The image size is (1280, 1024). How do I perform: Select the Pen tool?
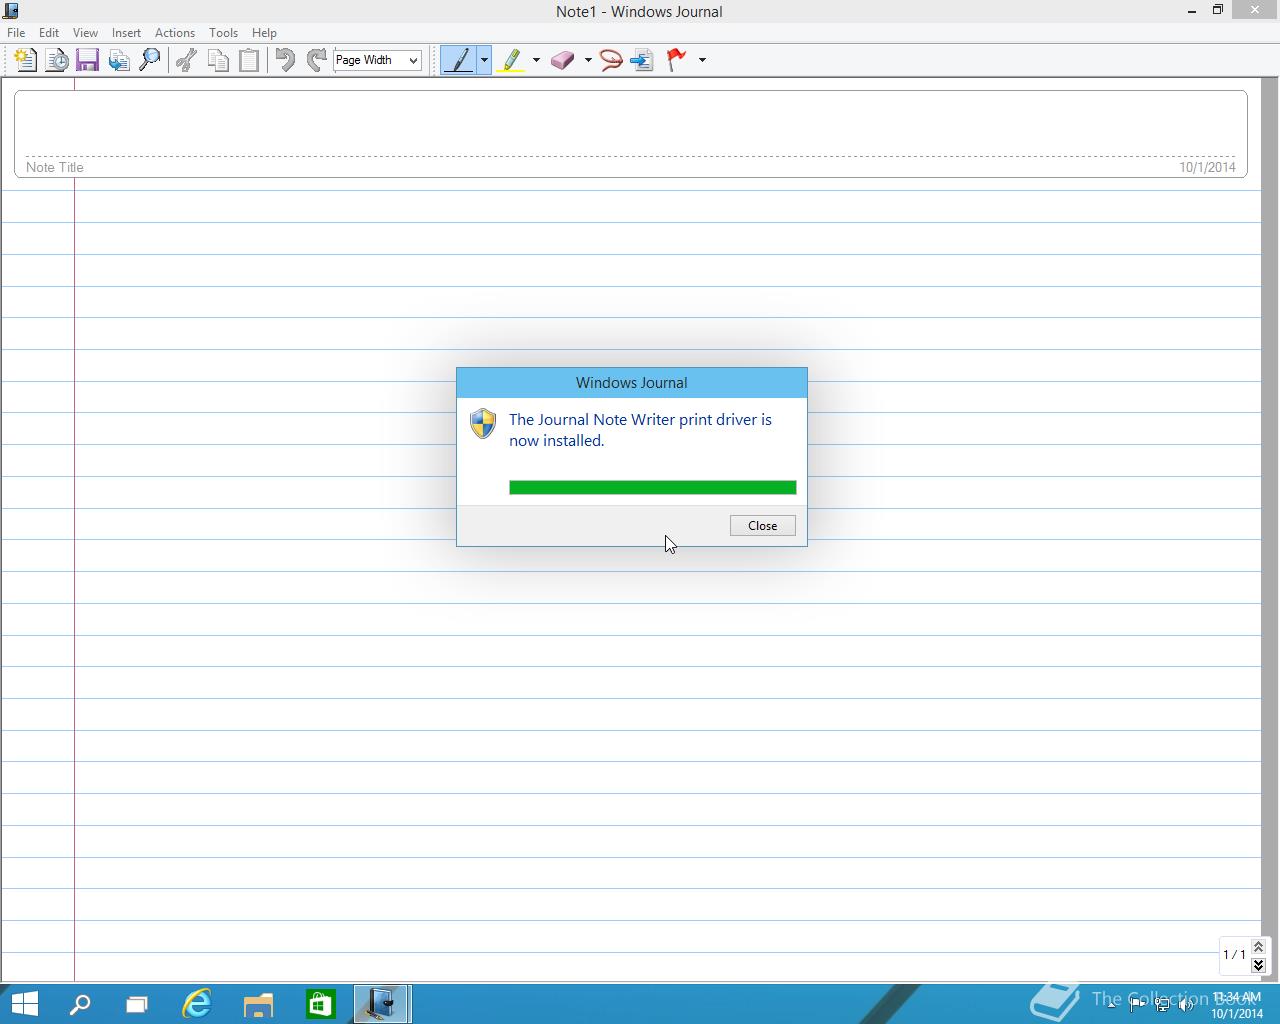tap(458, 60)
